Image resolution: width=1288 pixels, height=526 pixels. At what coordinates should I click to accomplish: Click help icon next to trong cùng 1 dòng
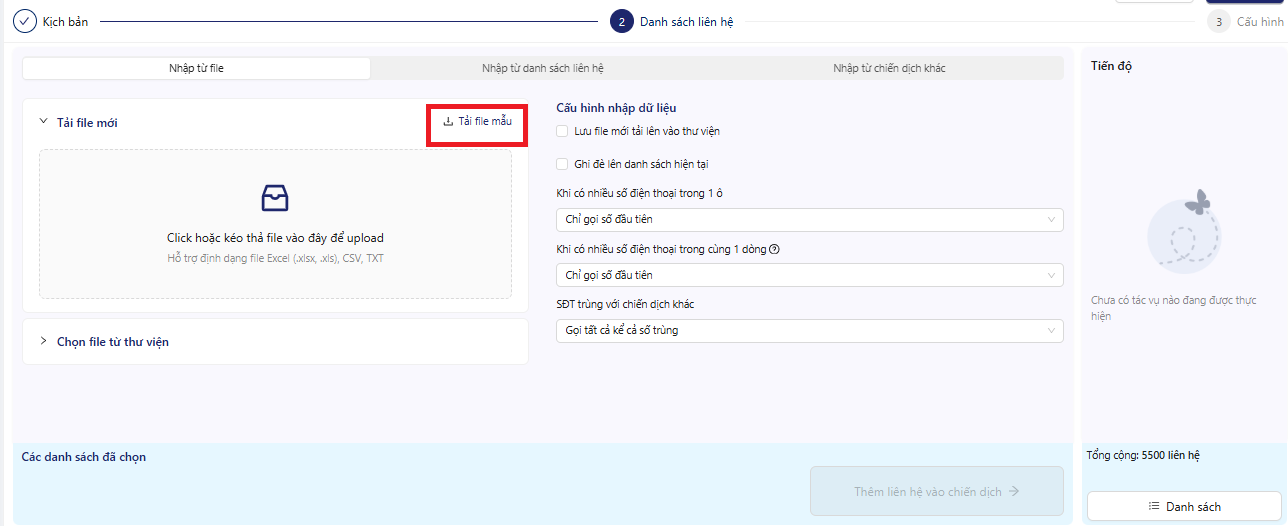(x=775, y=249)
